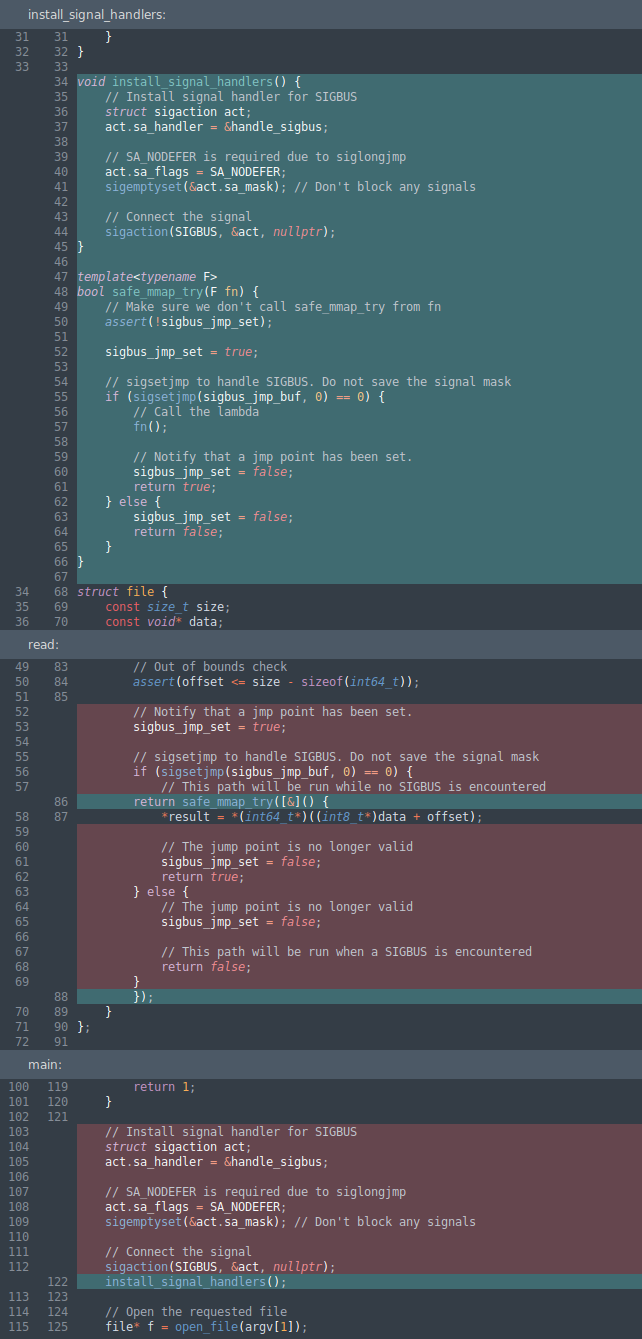This screenshot has height=1339, width=642.
Task: Click the "} else {" line in the removed block
Action: (154, 892)
